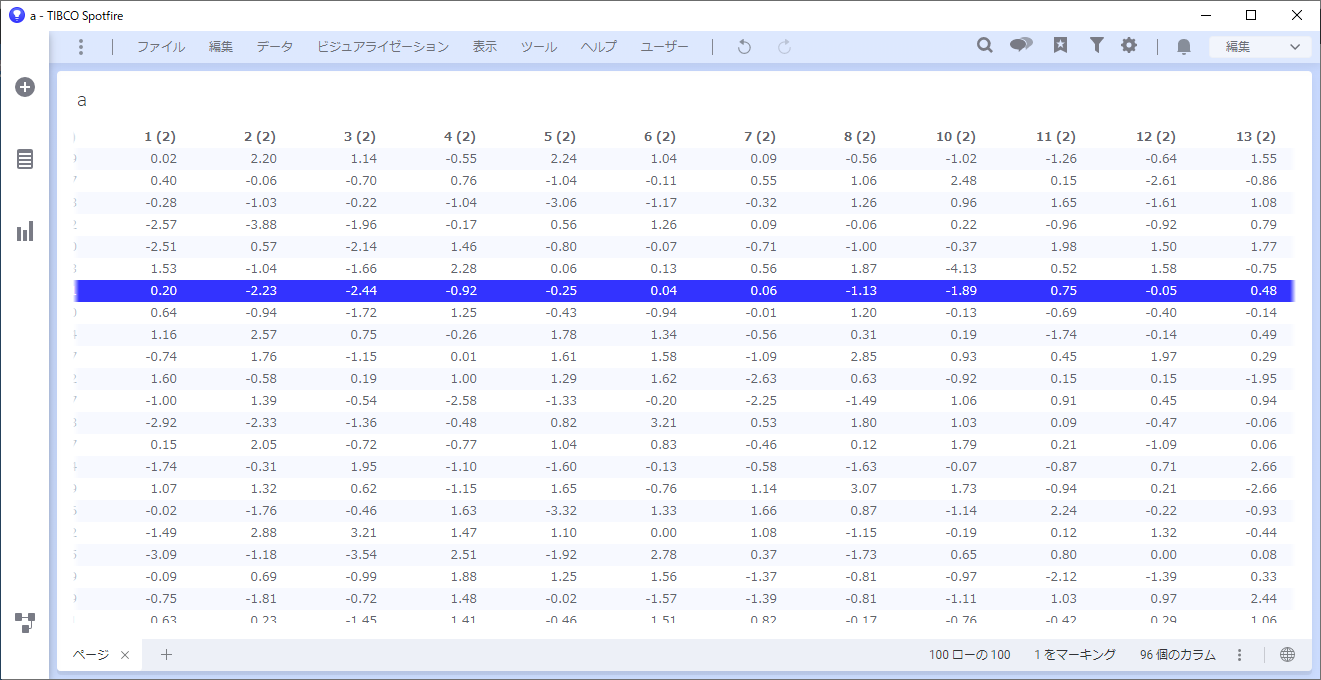Click cell 2.85 in column 8 (2)
The image size is (1321, 680).
[x=863, y=357]
